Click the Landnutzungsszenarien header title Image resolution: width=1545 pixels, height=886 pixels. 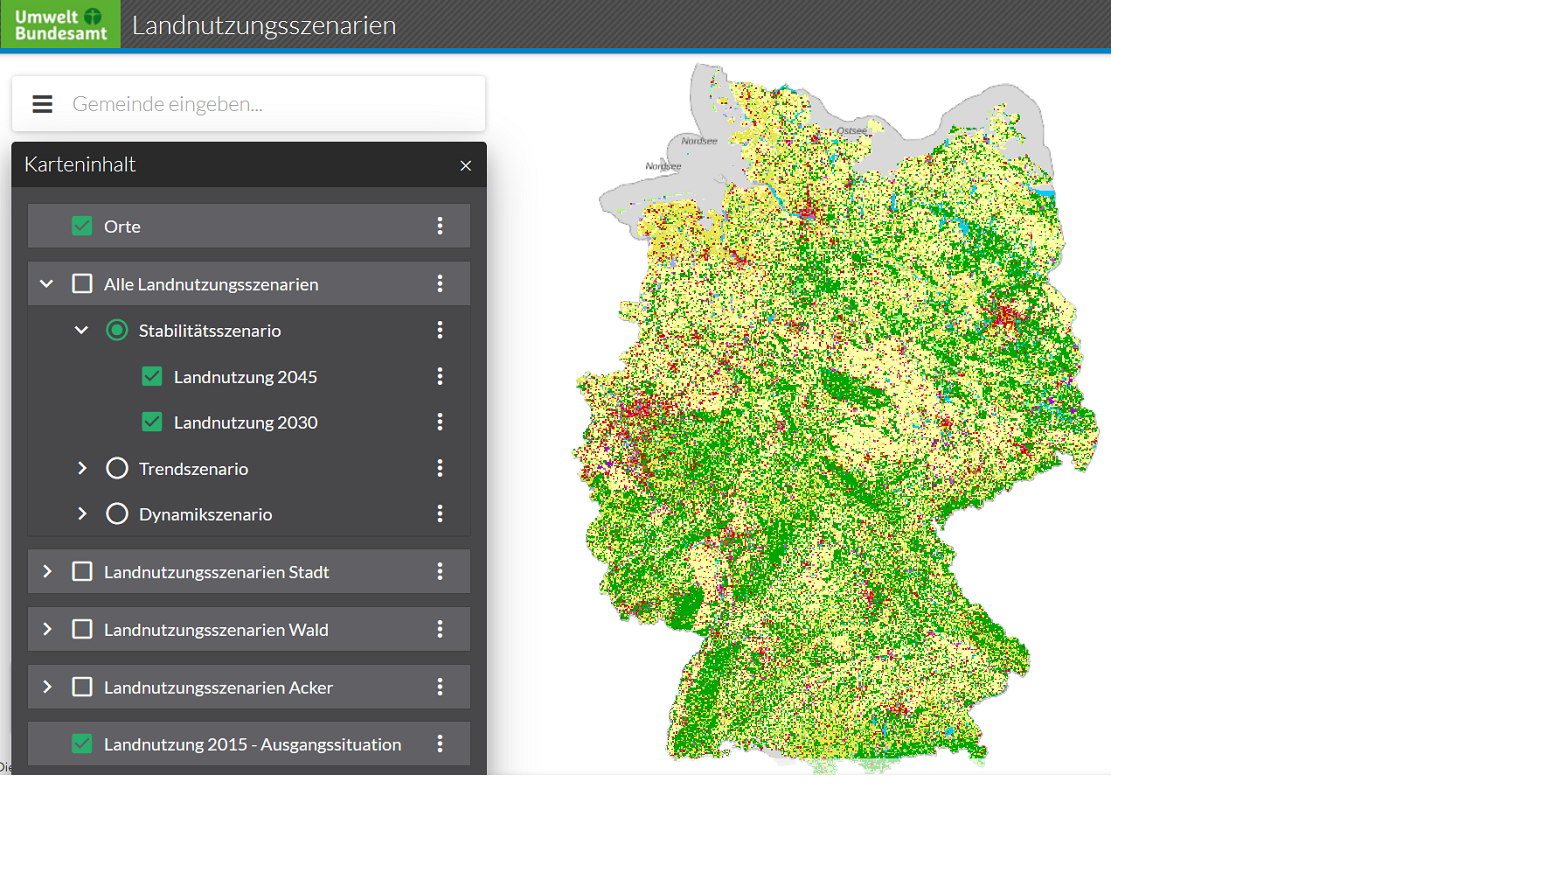(x=264, y=25)
